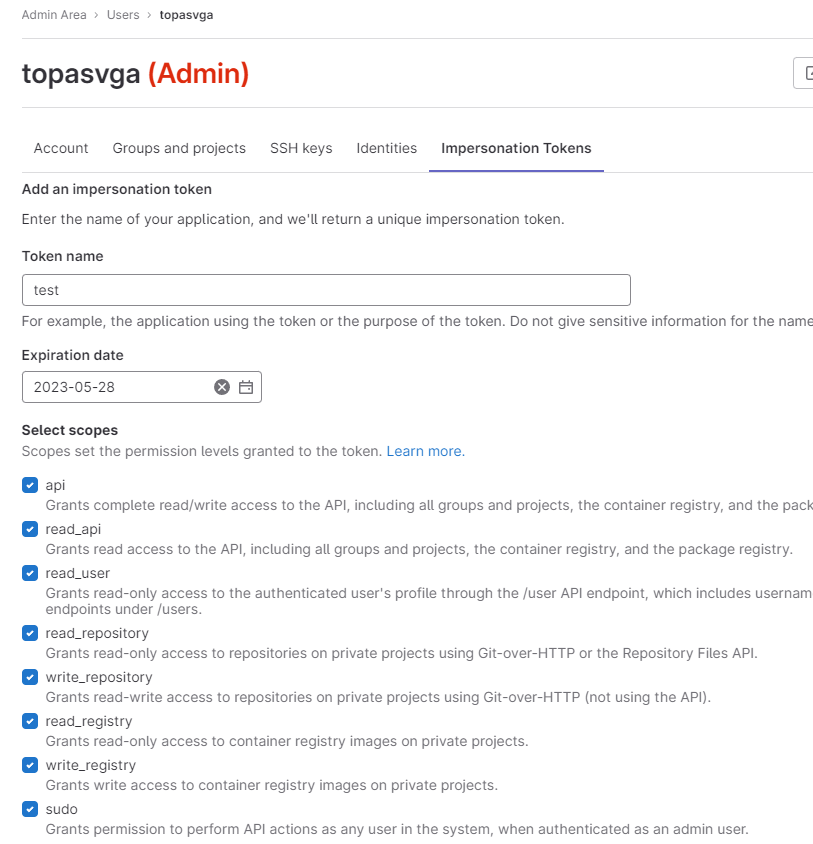Screen dimensions: 813x844
Task: Uncheck the read_api scope checkbox
Action: click(x=30, y=529)
